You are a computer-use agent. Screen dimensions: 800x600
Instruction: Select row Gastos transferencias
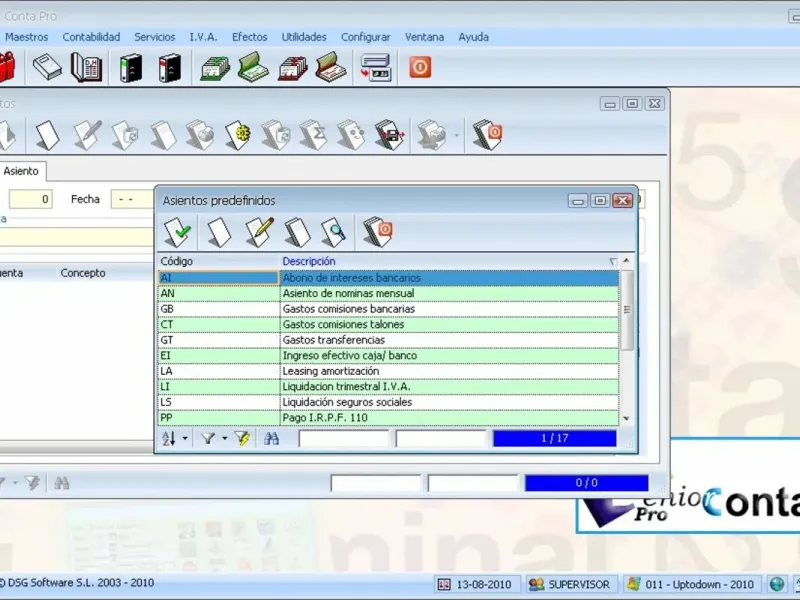pyautogui.click(x=388, y=340)
